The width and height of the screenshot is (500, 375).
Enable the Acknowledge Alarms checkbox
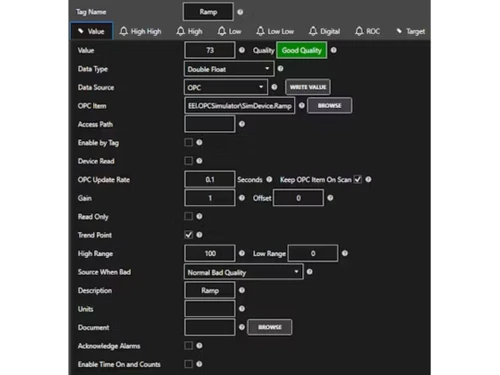pyautogui.click(x=188, y=346)
